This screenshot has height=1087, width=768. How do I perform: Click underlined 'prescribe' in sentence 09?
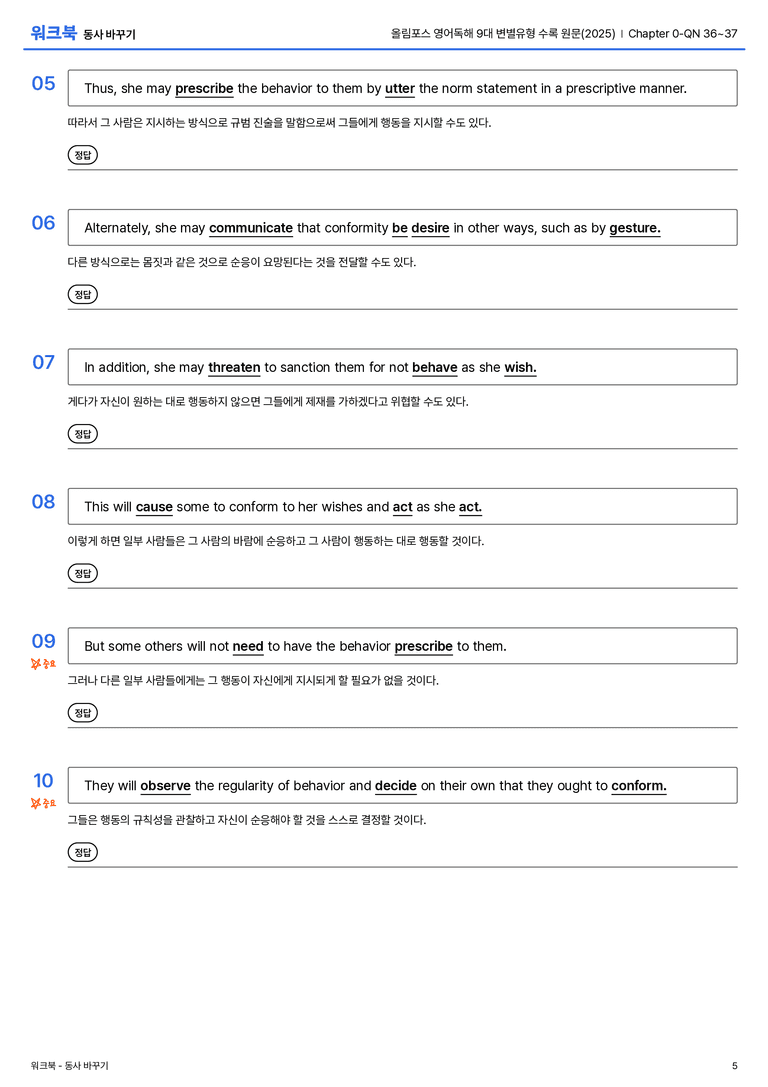click(424, 646)
